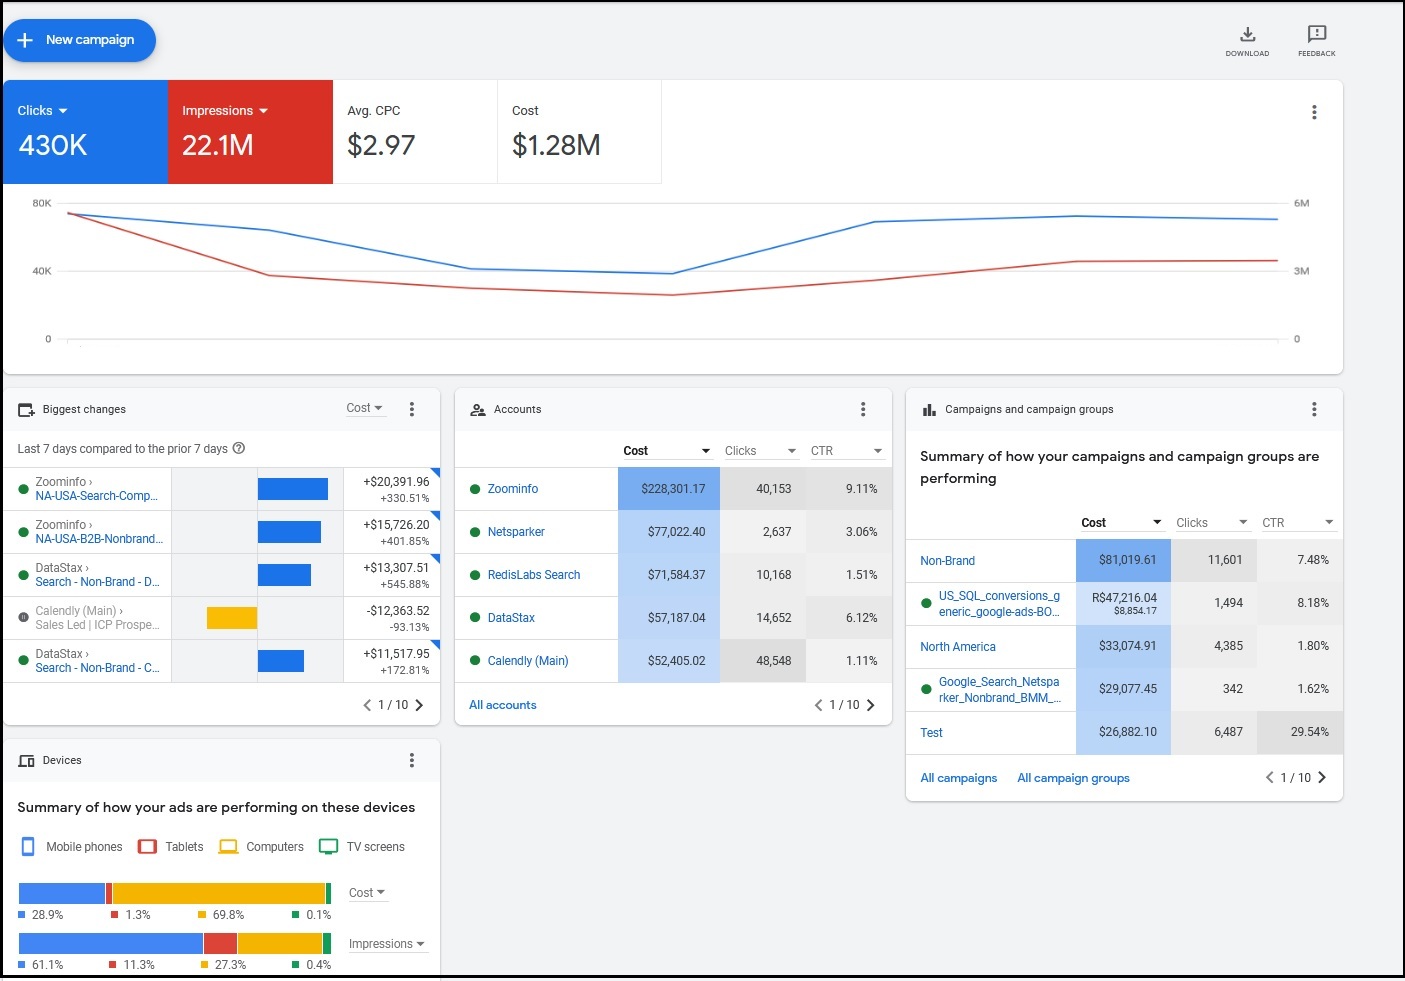The image size is (1405, 981).
Task: Select the Avg. CPC metric tile
Action: [x=414, y=132]
